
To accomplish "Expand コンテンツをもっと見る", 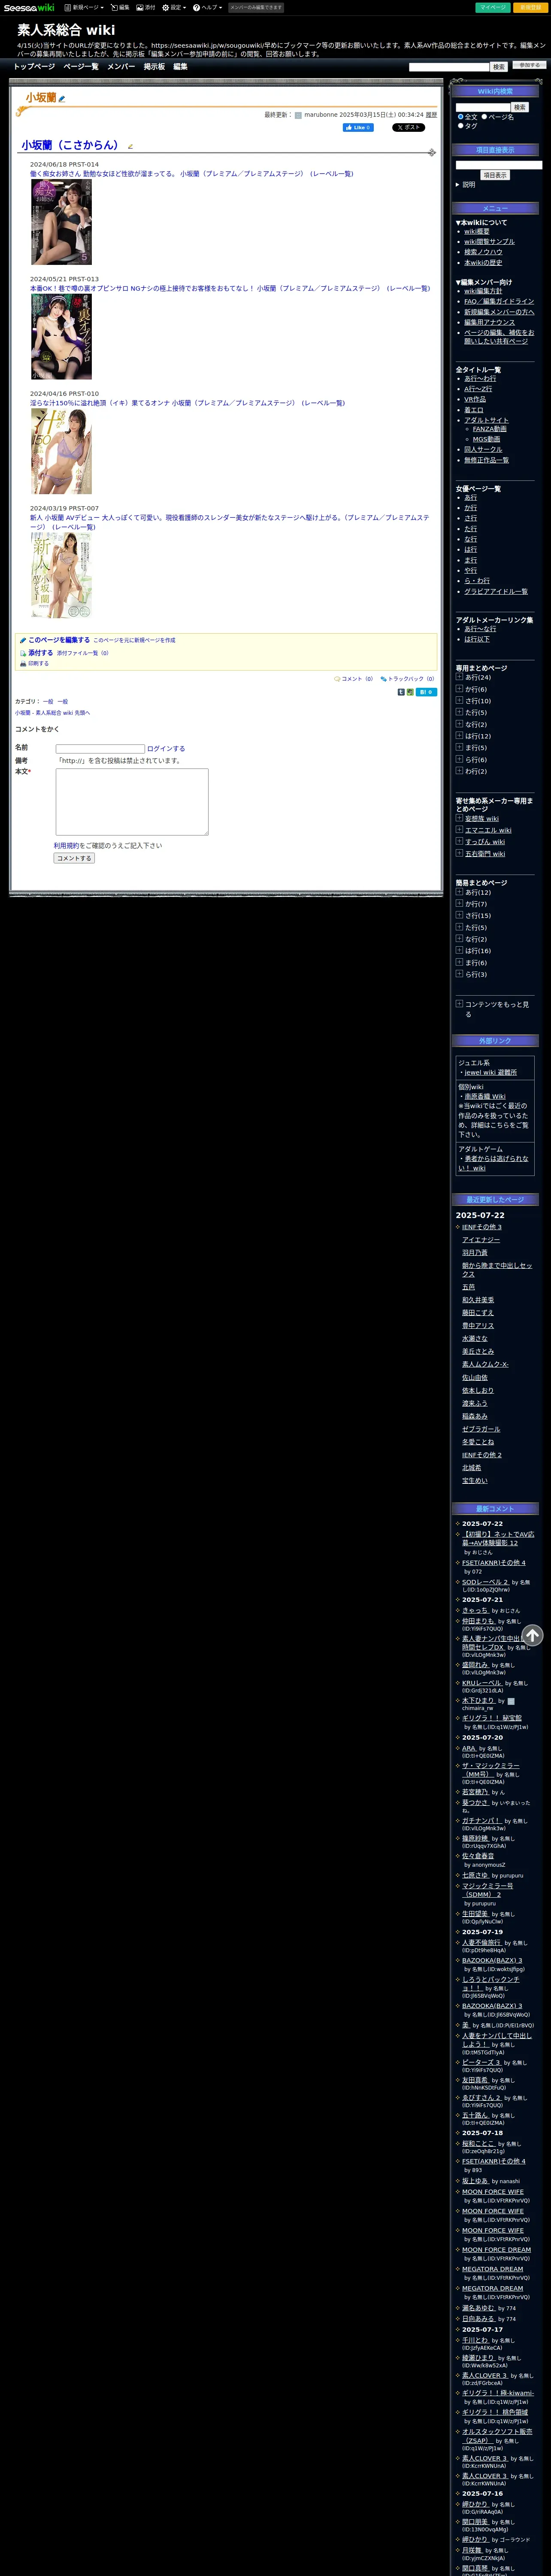I will pyautogui.click(x=459, y=1004).
